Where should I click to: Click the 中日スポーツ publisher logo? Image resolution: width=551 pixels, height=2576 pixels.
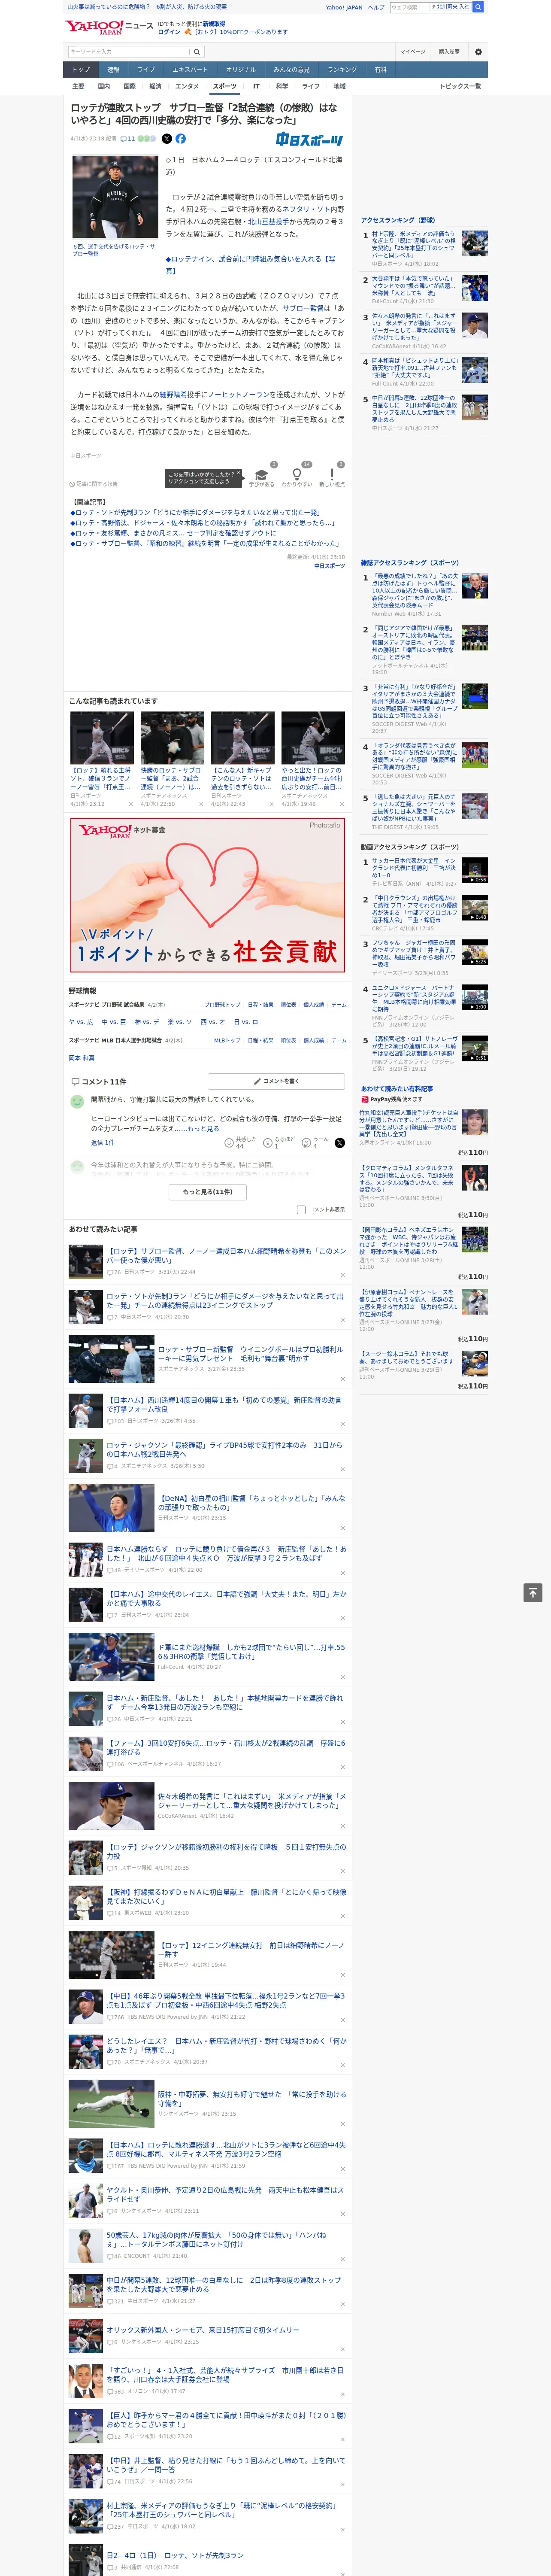click(x=310, y=140)
